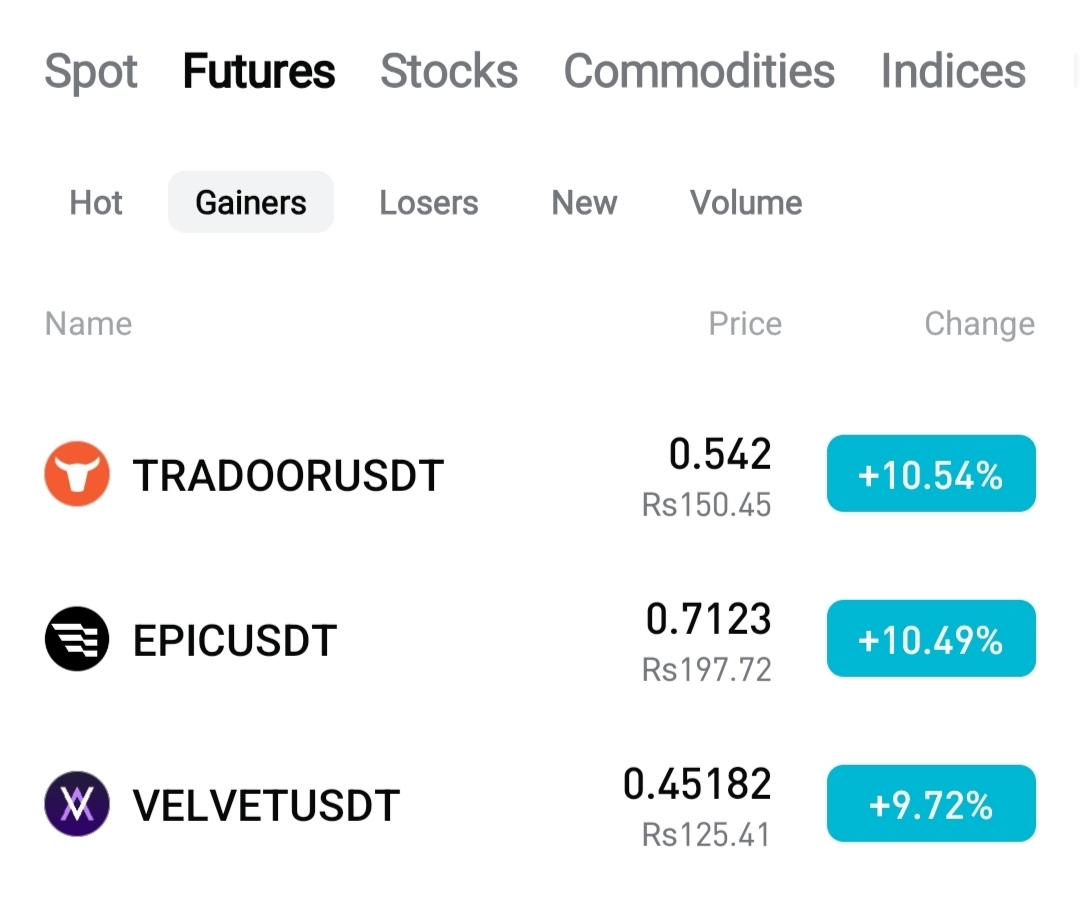Open the EPICUSDT futures pair

(540, 639)
